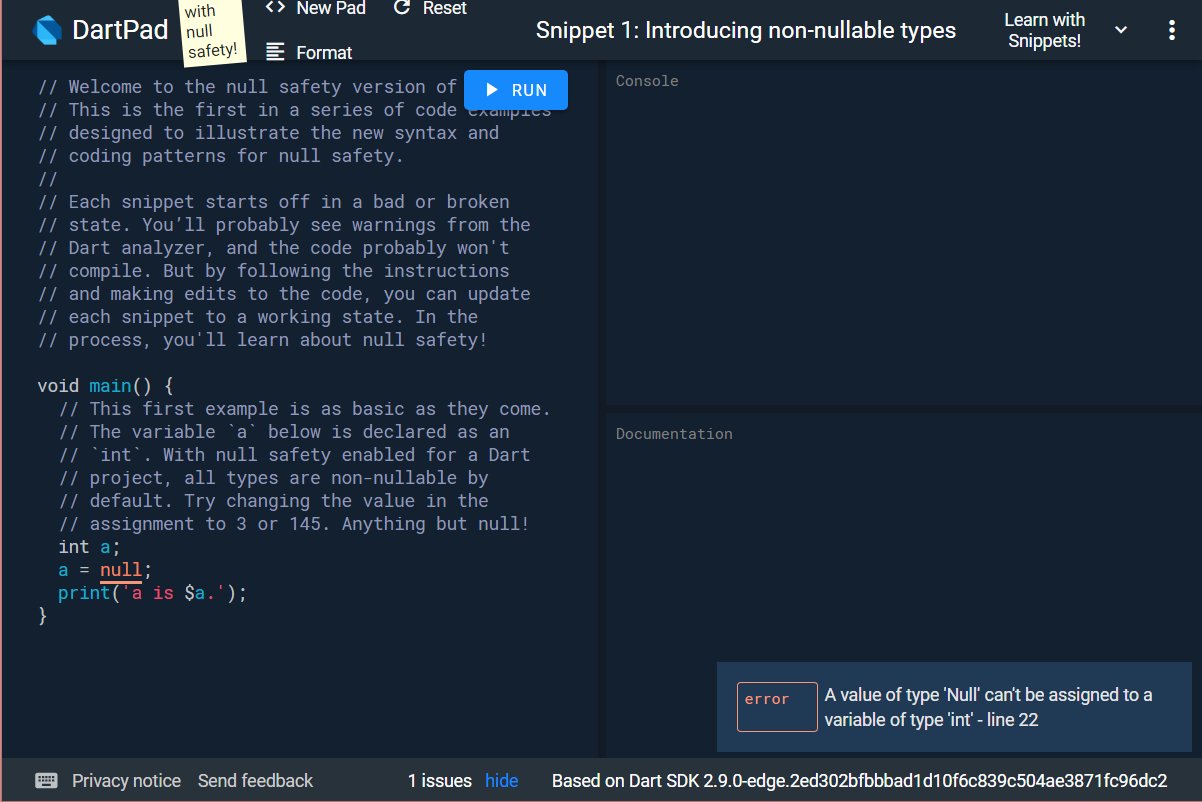Hide the issues panel
The image size is (1202, 802).
[502, 781]
